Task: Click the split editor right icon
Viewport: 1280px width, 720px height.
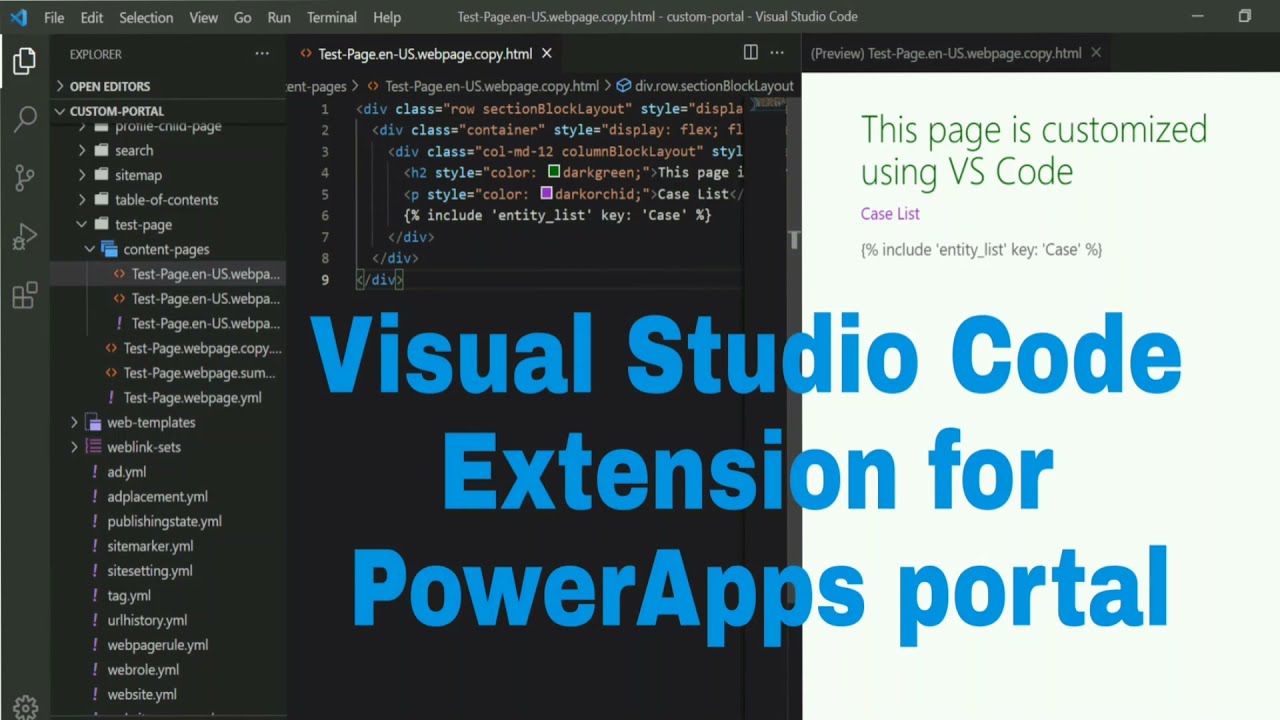Action: (750, 53)
